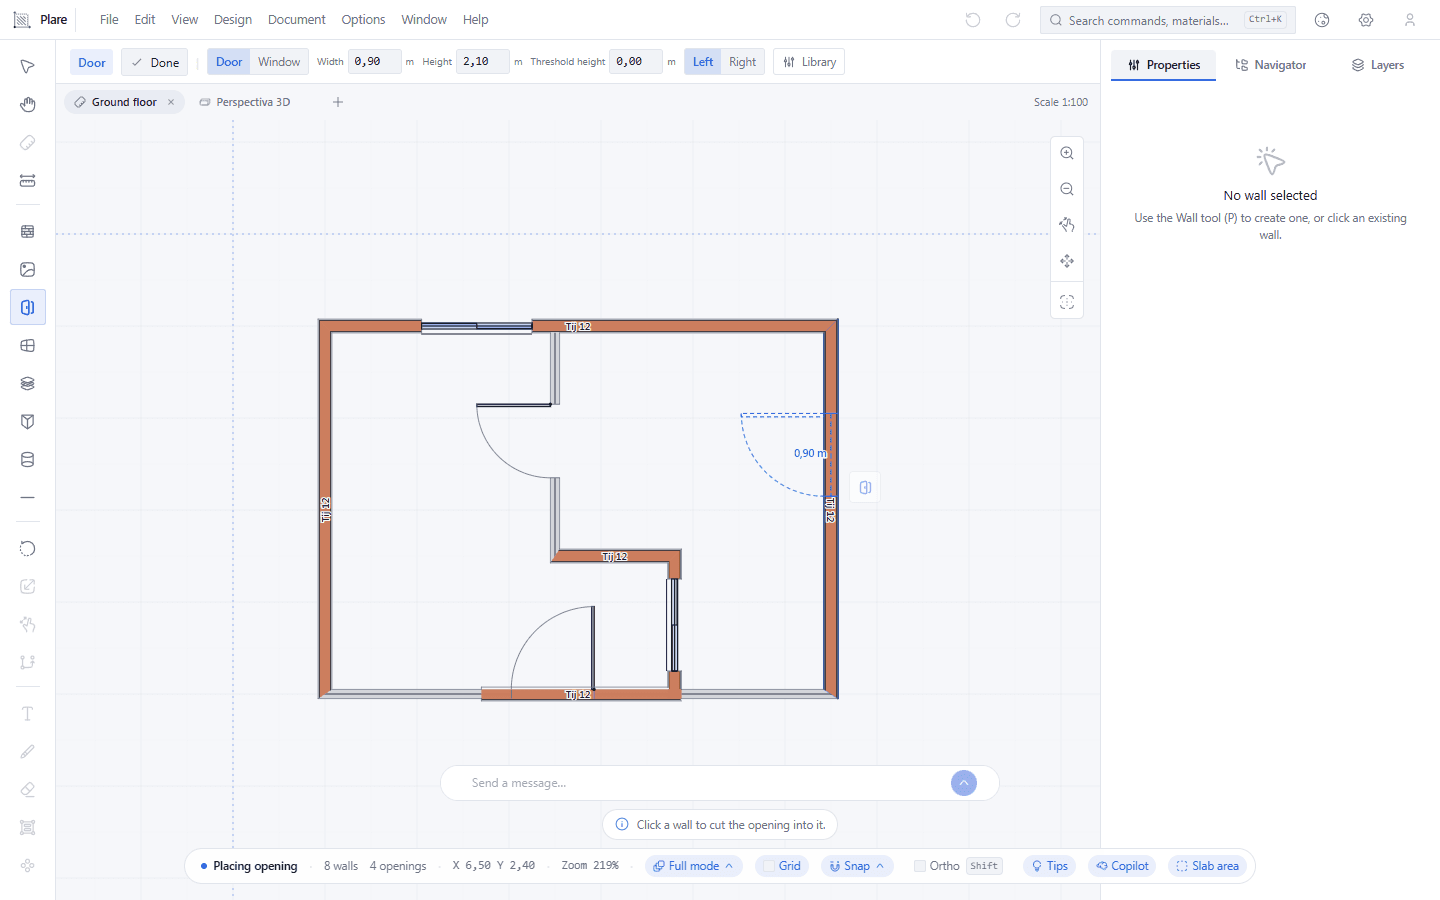This screenshot has width=1440, height=900.
Task: Select the pencil draw tool
Action: tap(28, 751)
